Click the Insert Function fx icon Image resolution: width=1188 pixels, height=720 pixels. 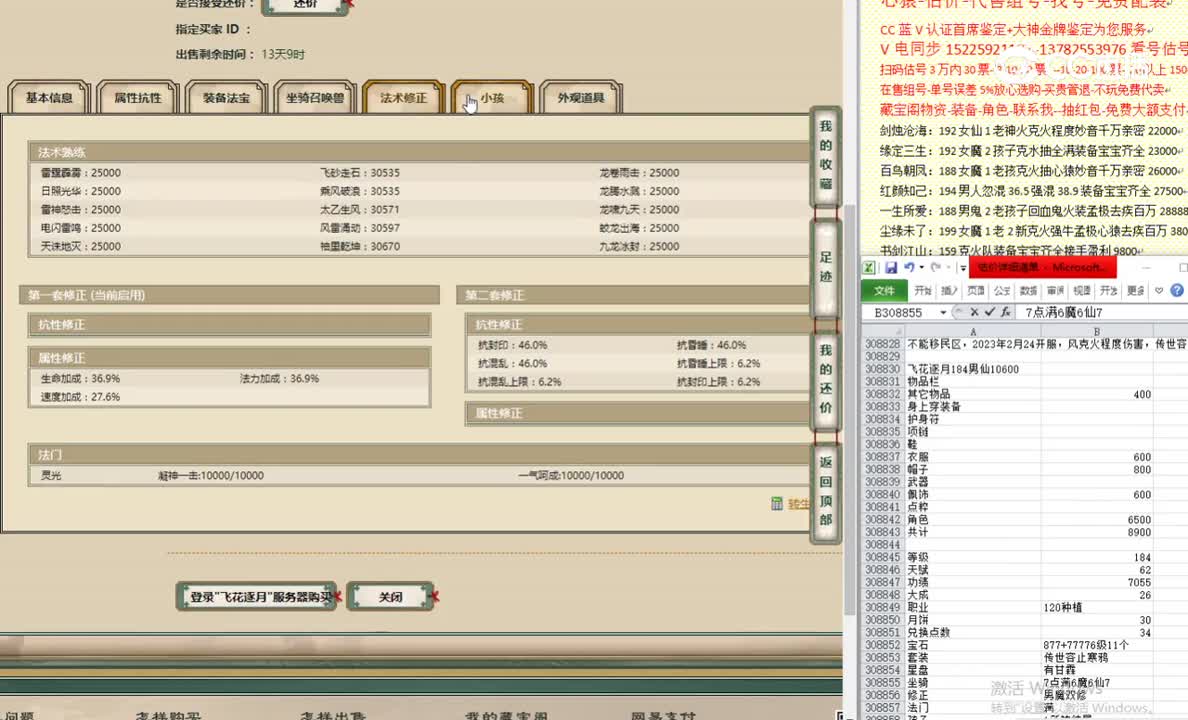[1007, 312]
